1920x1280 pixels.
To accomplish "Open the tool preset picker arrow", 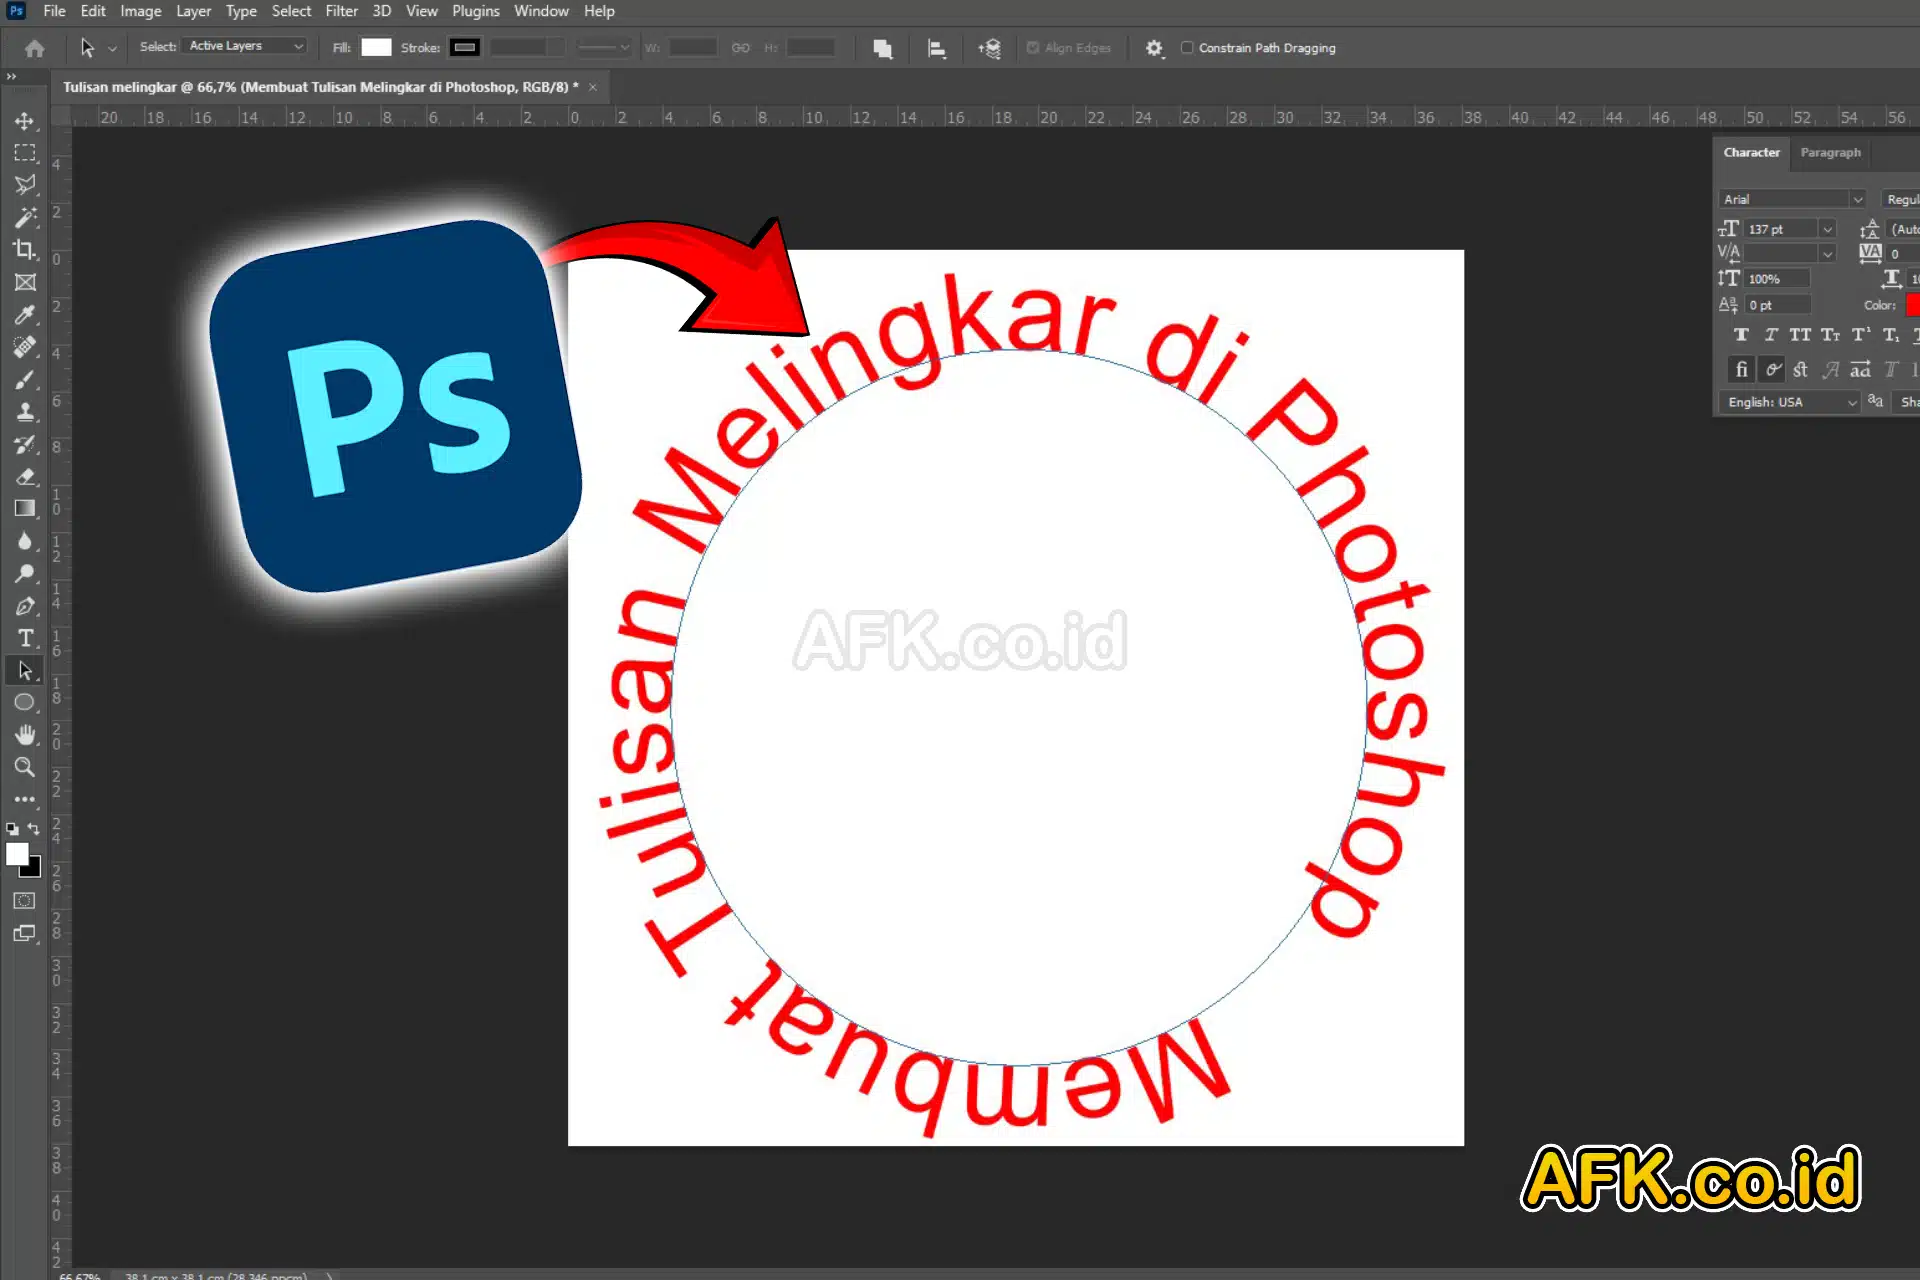I will (112, 48).
